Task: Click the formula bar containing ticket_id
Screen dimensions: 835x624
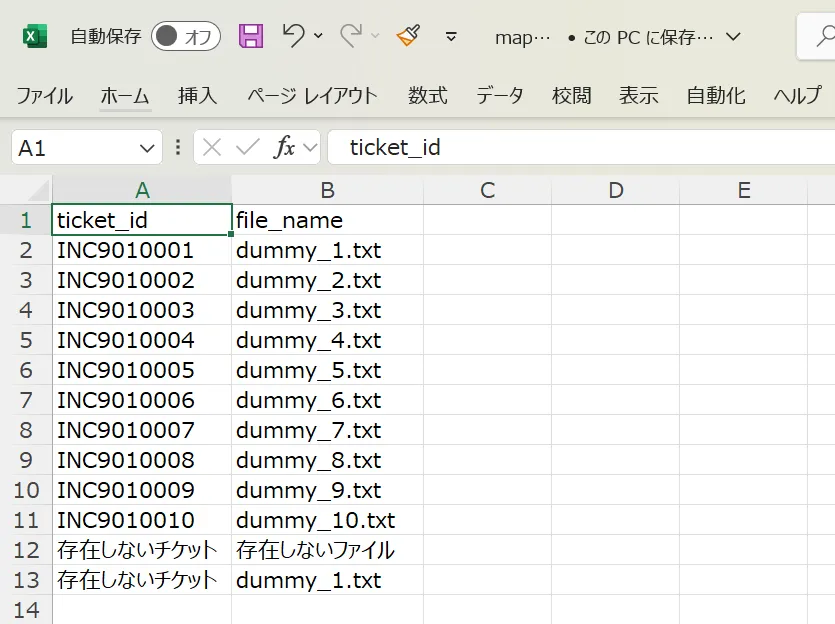Action: point(582,147)
